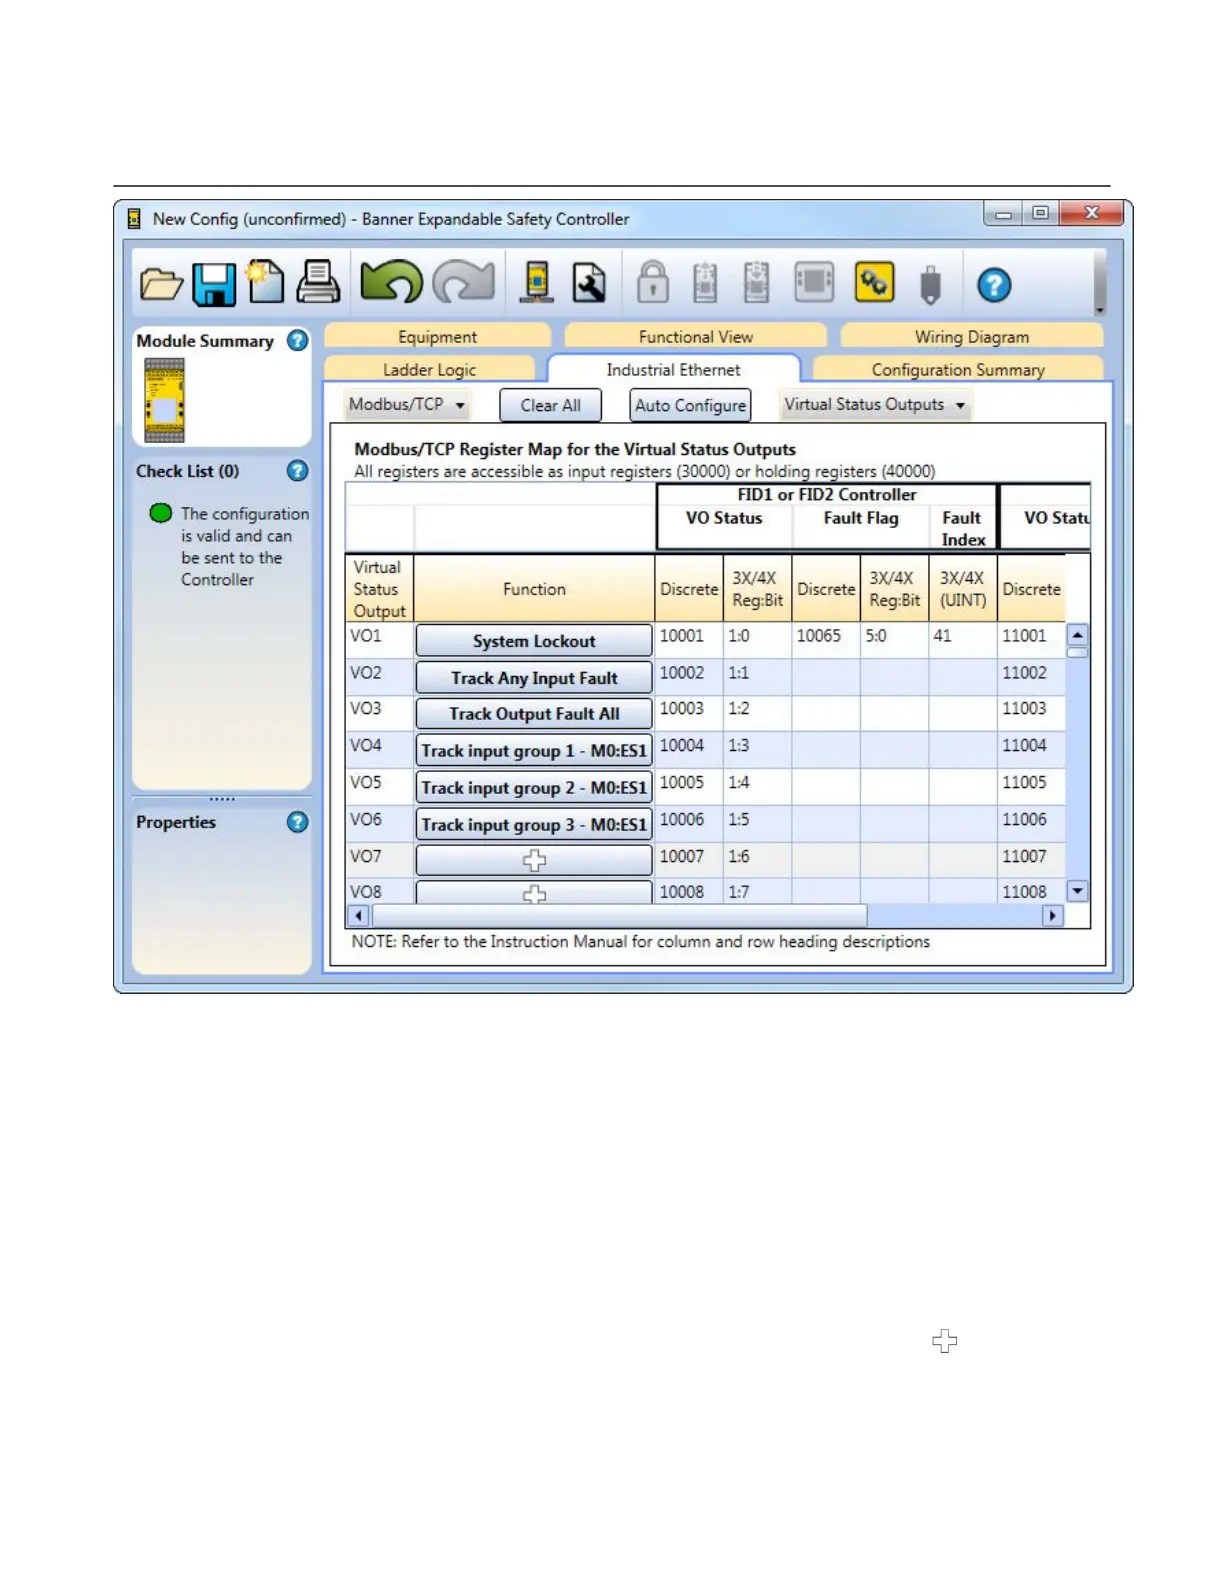The width and height of the screenshot is (1224, 1584).
Task: Open project settings wrench-page icon
Action: point(589,283)
